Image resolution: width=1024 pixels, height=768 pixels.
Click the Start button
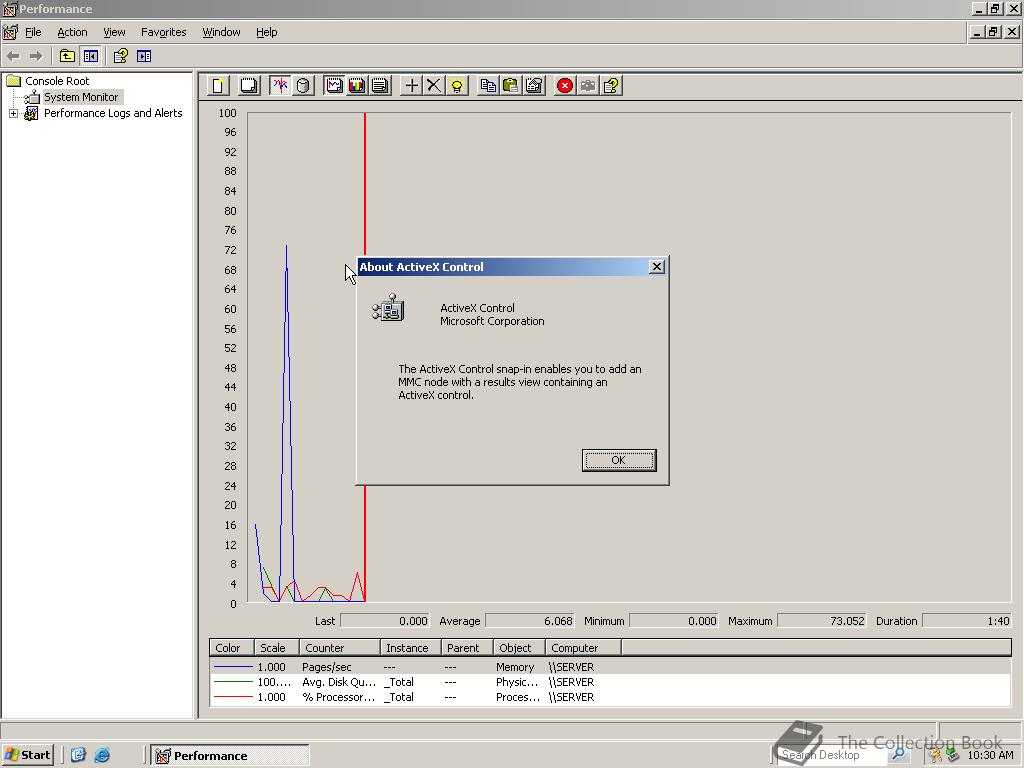pos(27,755)
